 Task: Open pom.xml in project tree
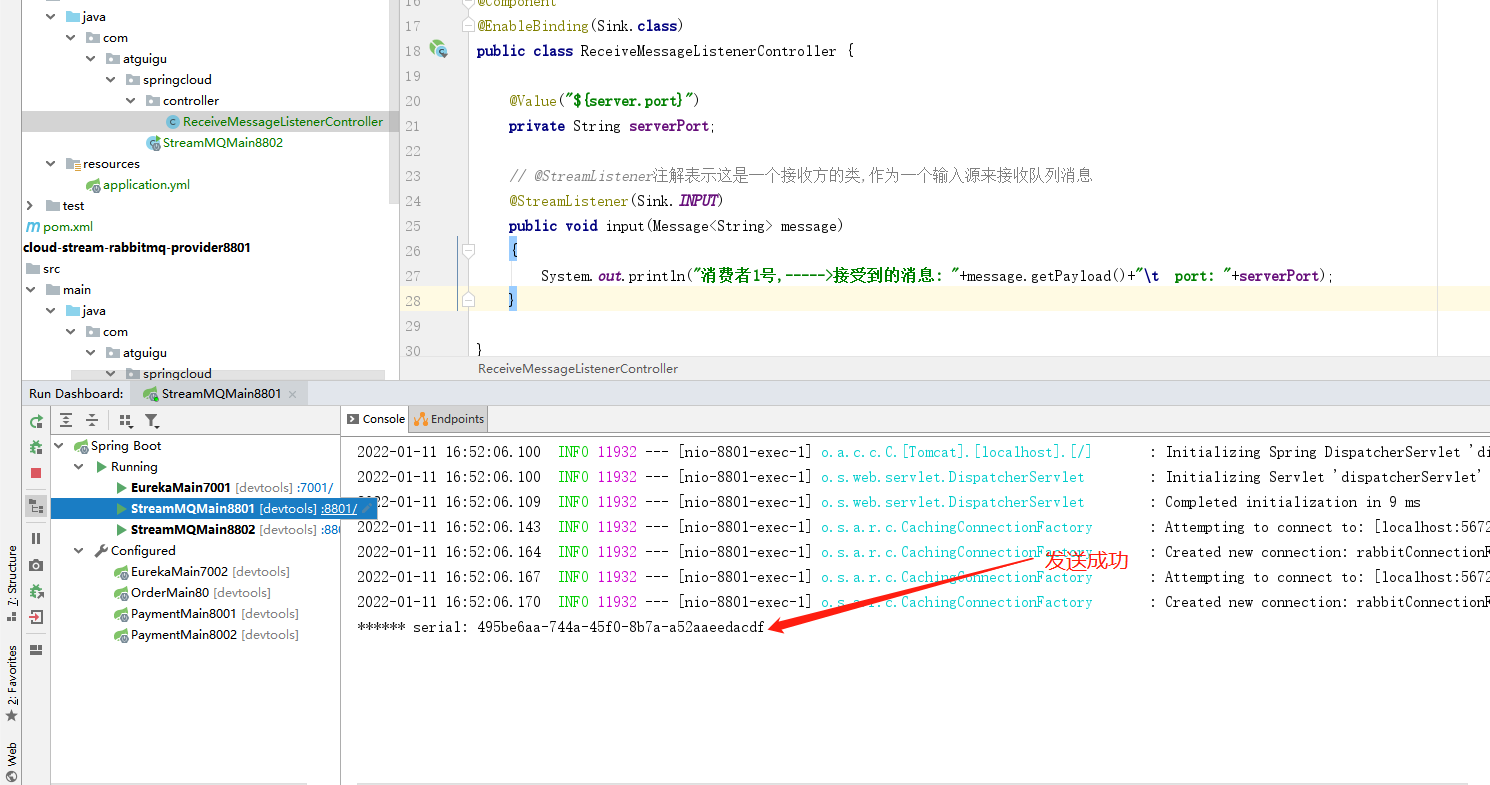(x=67, y=227)
